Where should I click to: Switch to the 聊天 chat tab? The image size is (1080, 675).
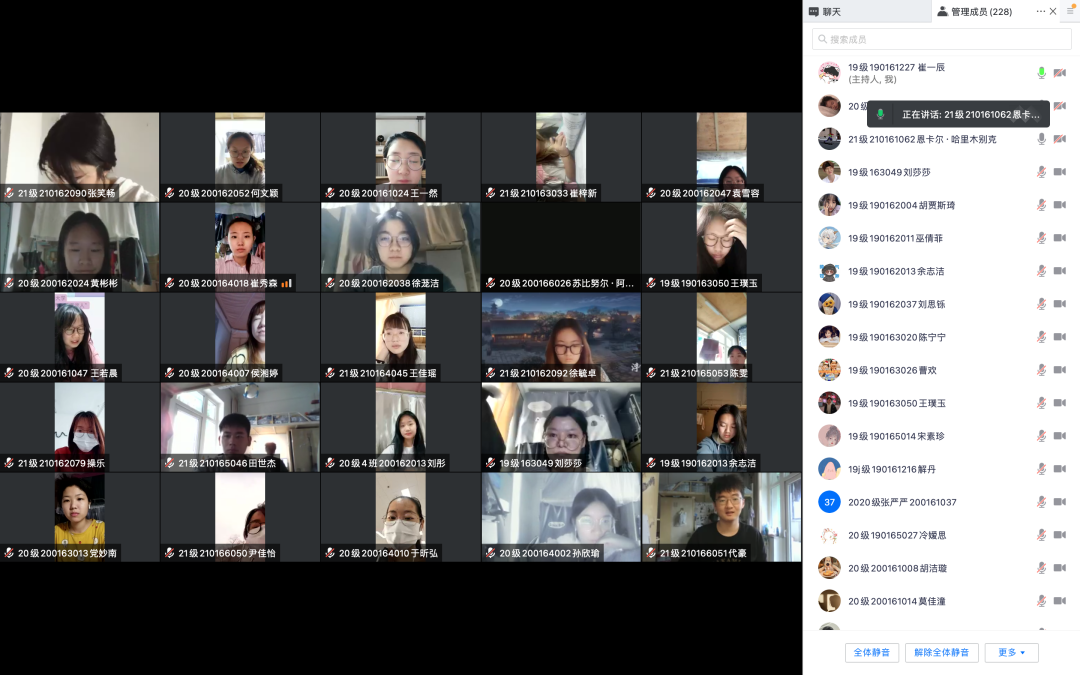825,11
